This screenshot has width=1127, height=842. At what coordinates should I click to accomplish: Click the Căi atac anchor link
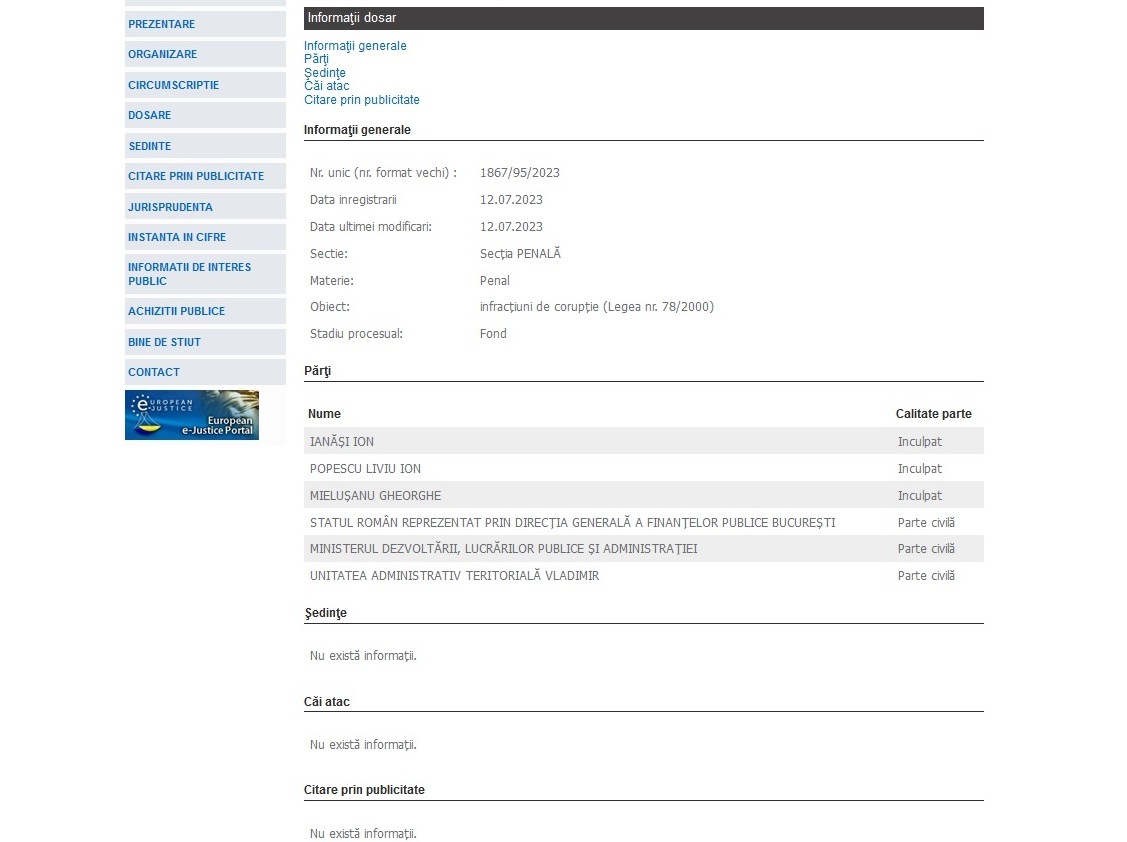pyautogui.click(x=326, y=86)
